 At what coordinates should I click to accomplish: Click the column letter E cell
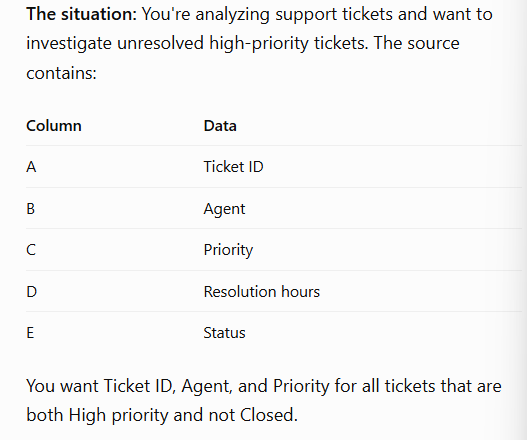point(30,333)
